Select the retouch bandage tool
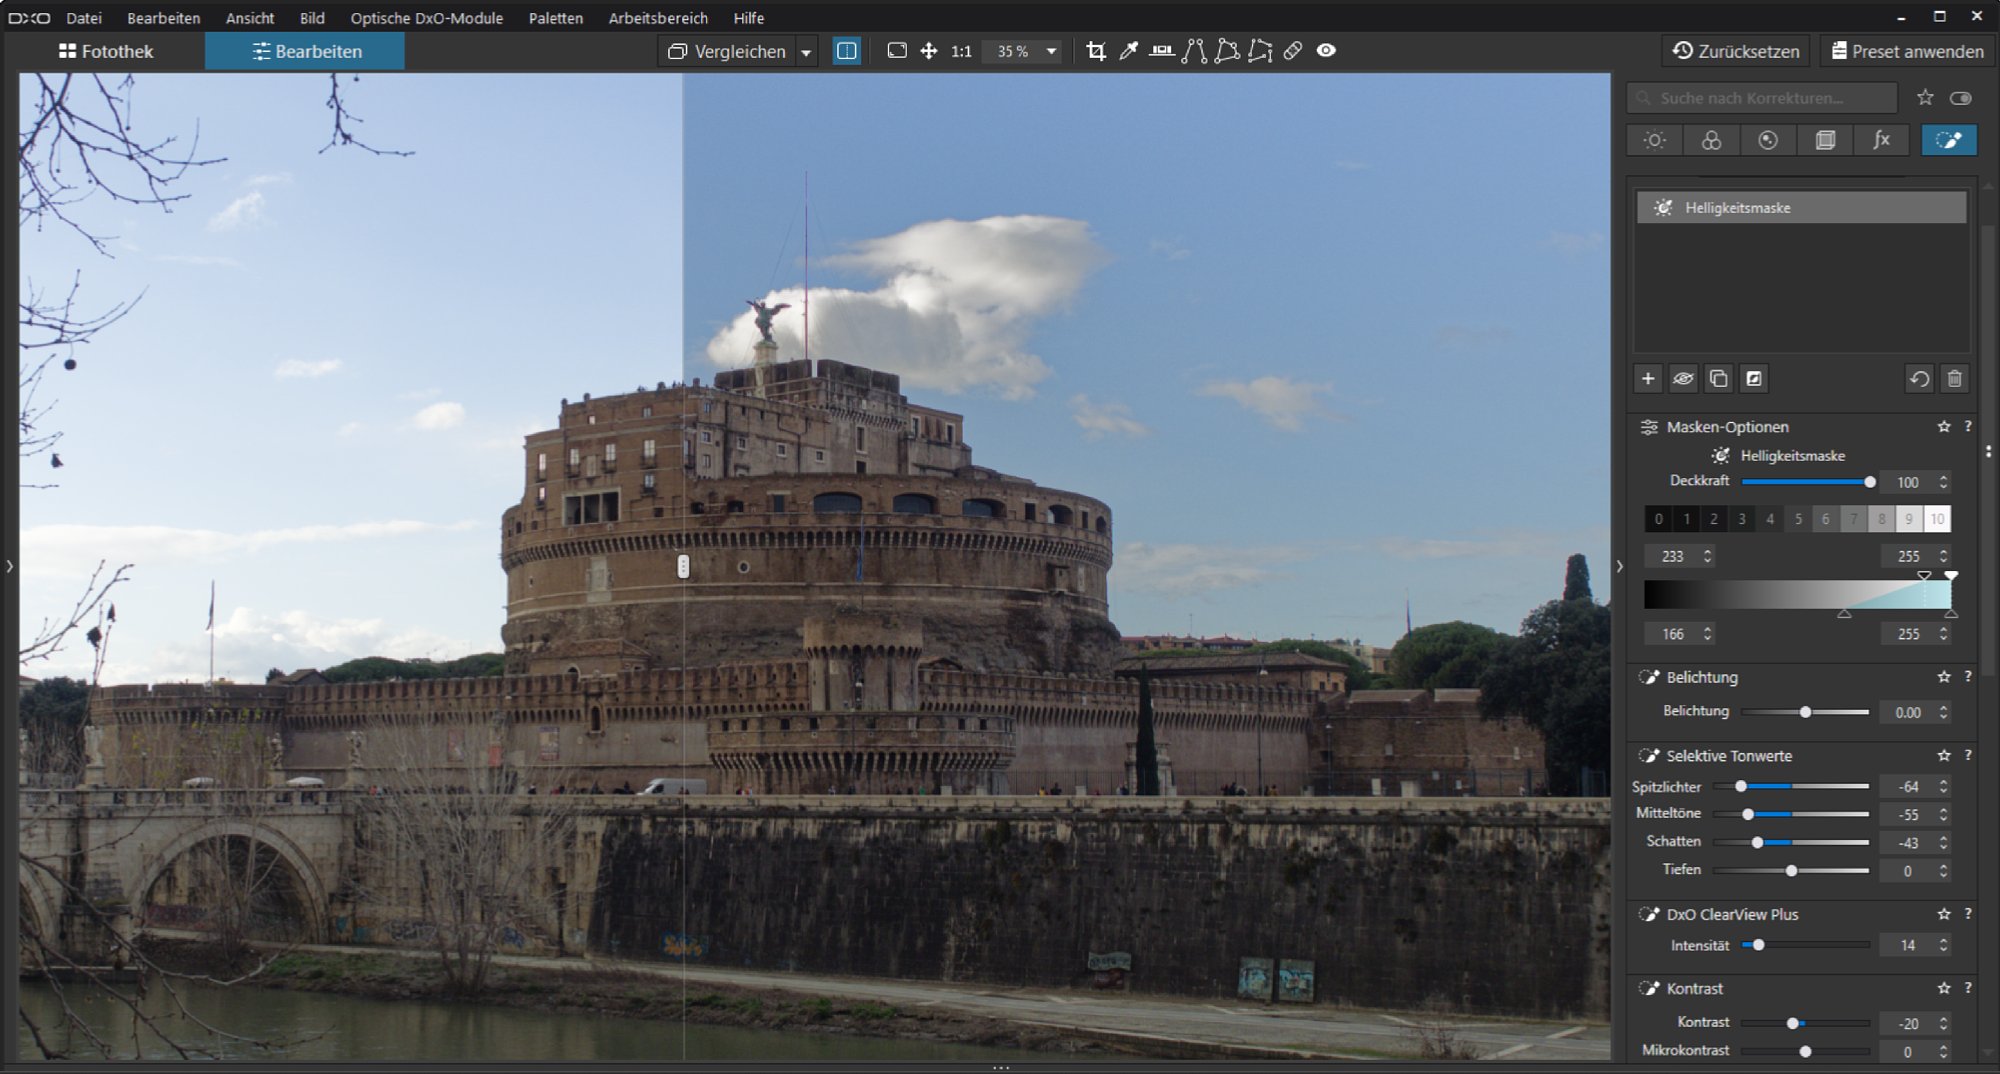Image resolution: width=2000 pixels, height=1074 pixels. pyautogui.click(x=1293, y=51)
